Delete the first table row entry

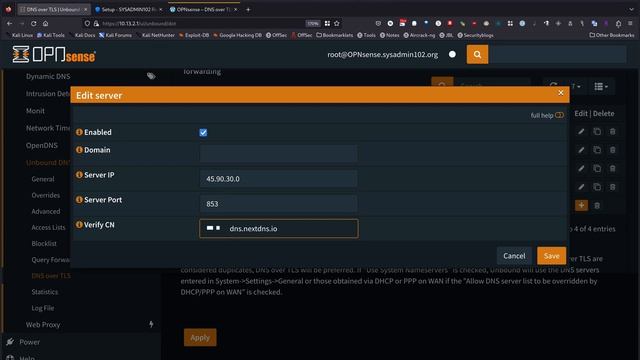pyautogui.click(x=612, y=131)
